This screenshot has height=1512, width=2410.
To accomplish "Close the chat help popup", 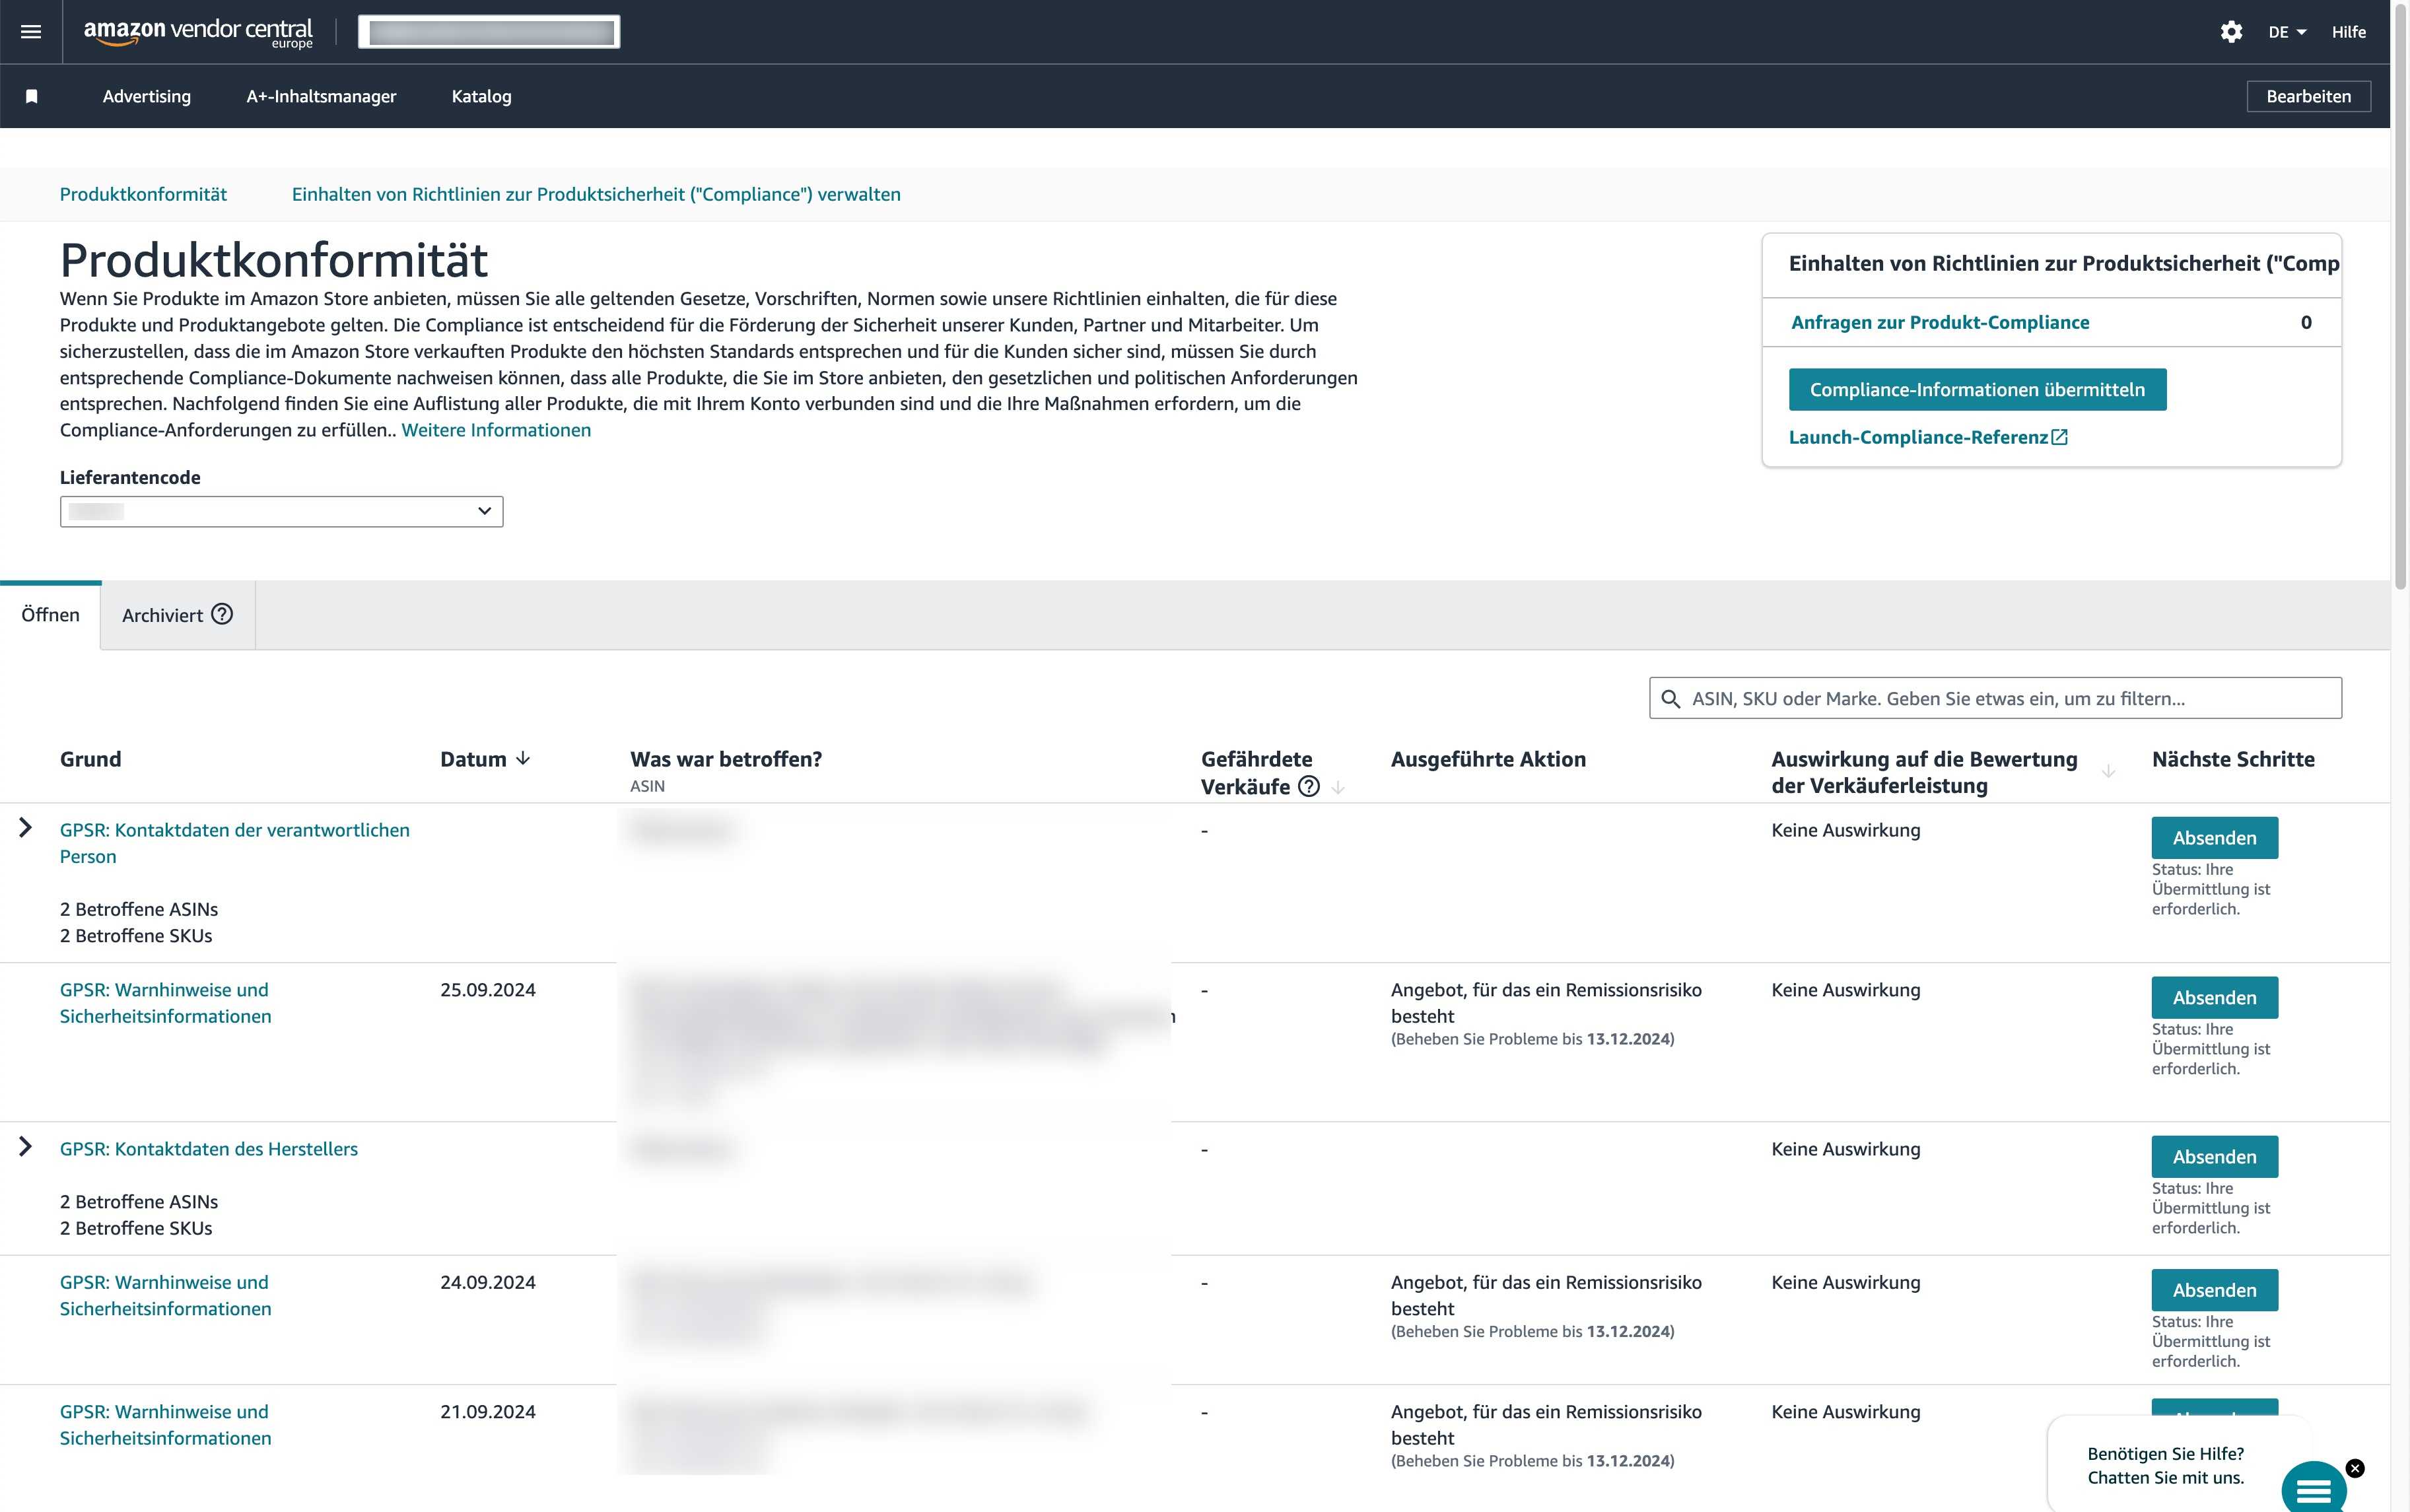I will coord(2355,1468).
